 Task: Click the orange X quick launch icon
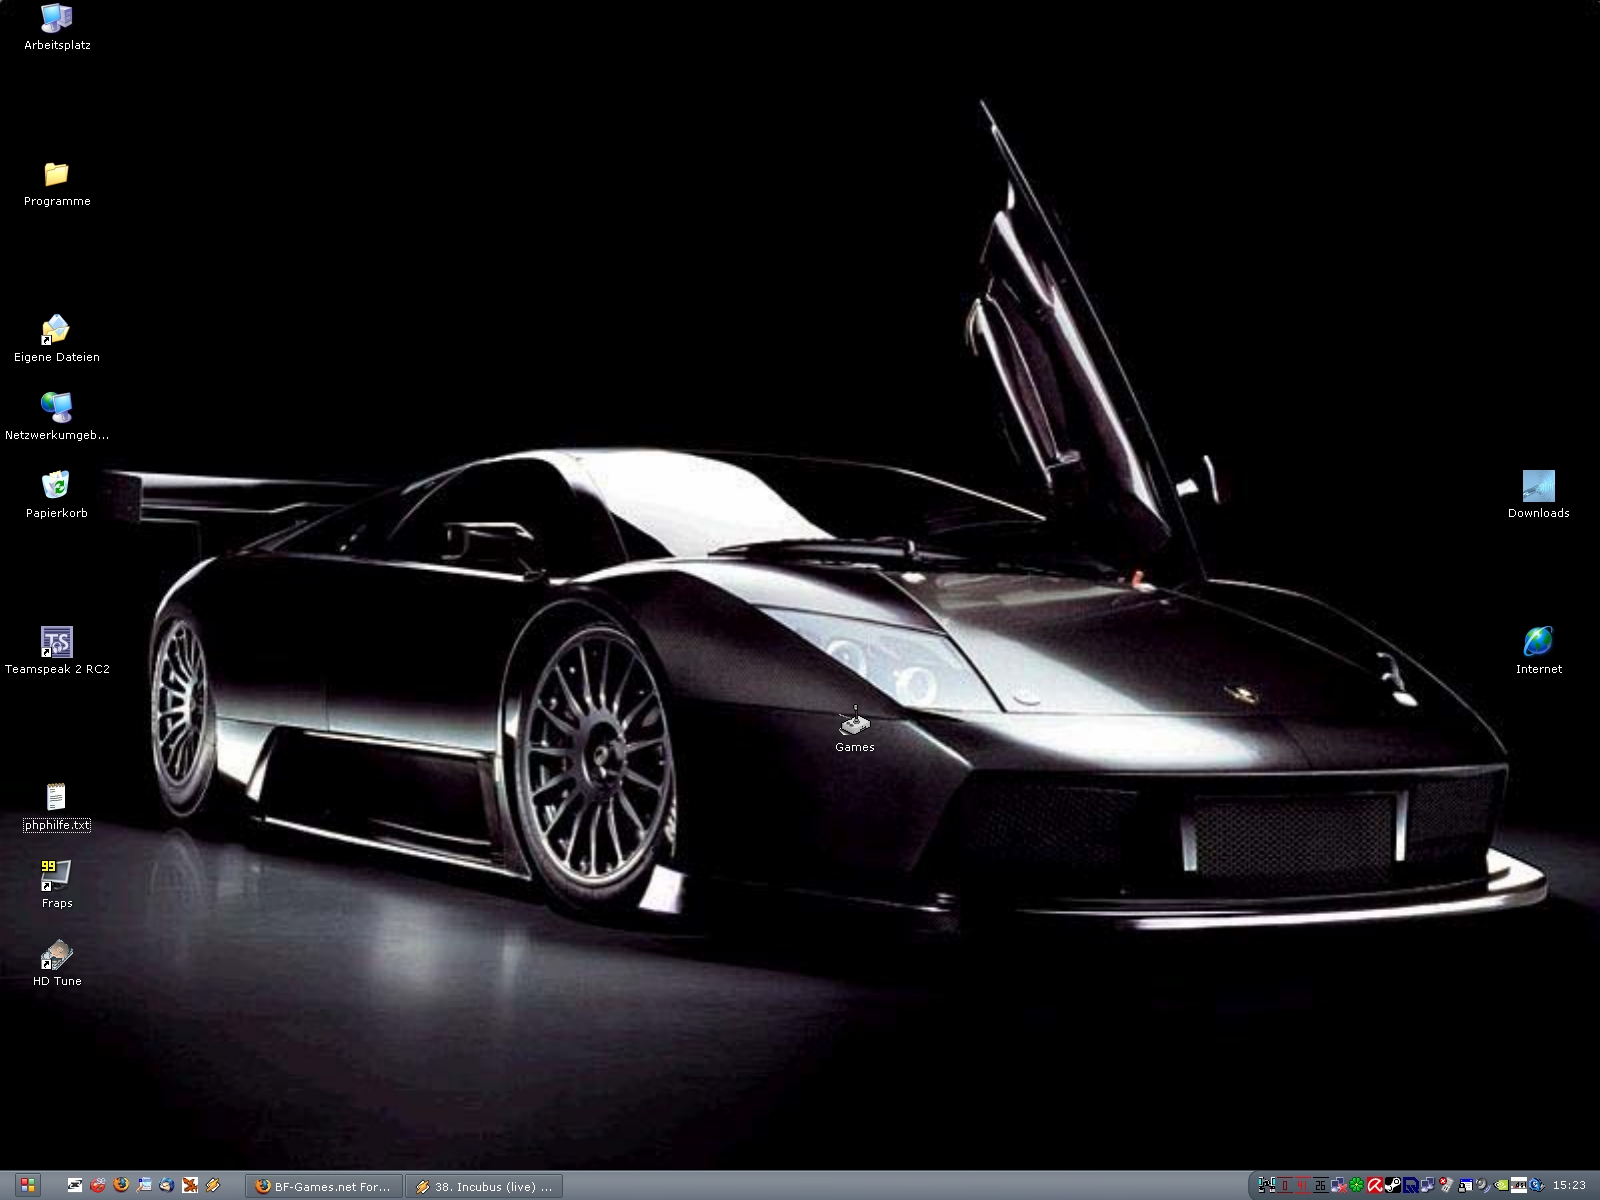coord(190,1185)
